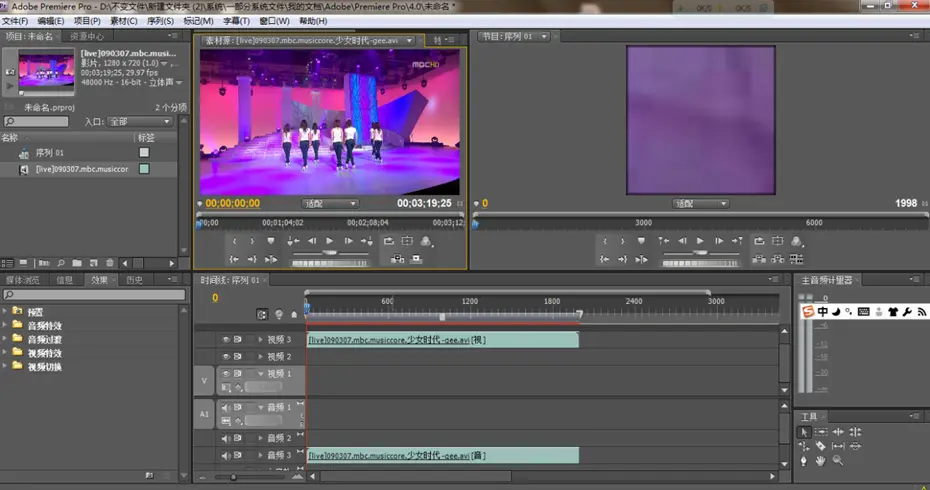Switch project panel to list view
Screen dimensions: 930x490
coord(7,263)
